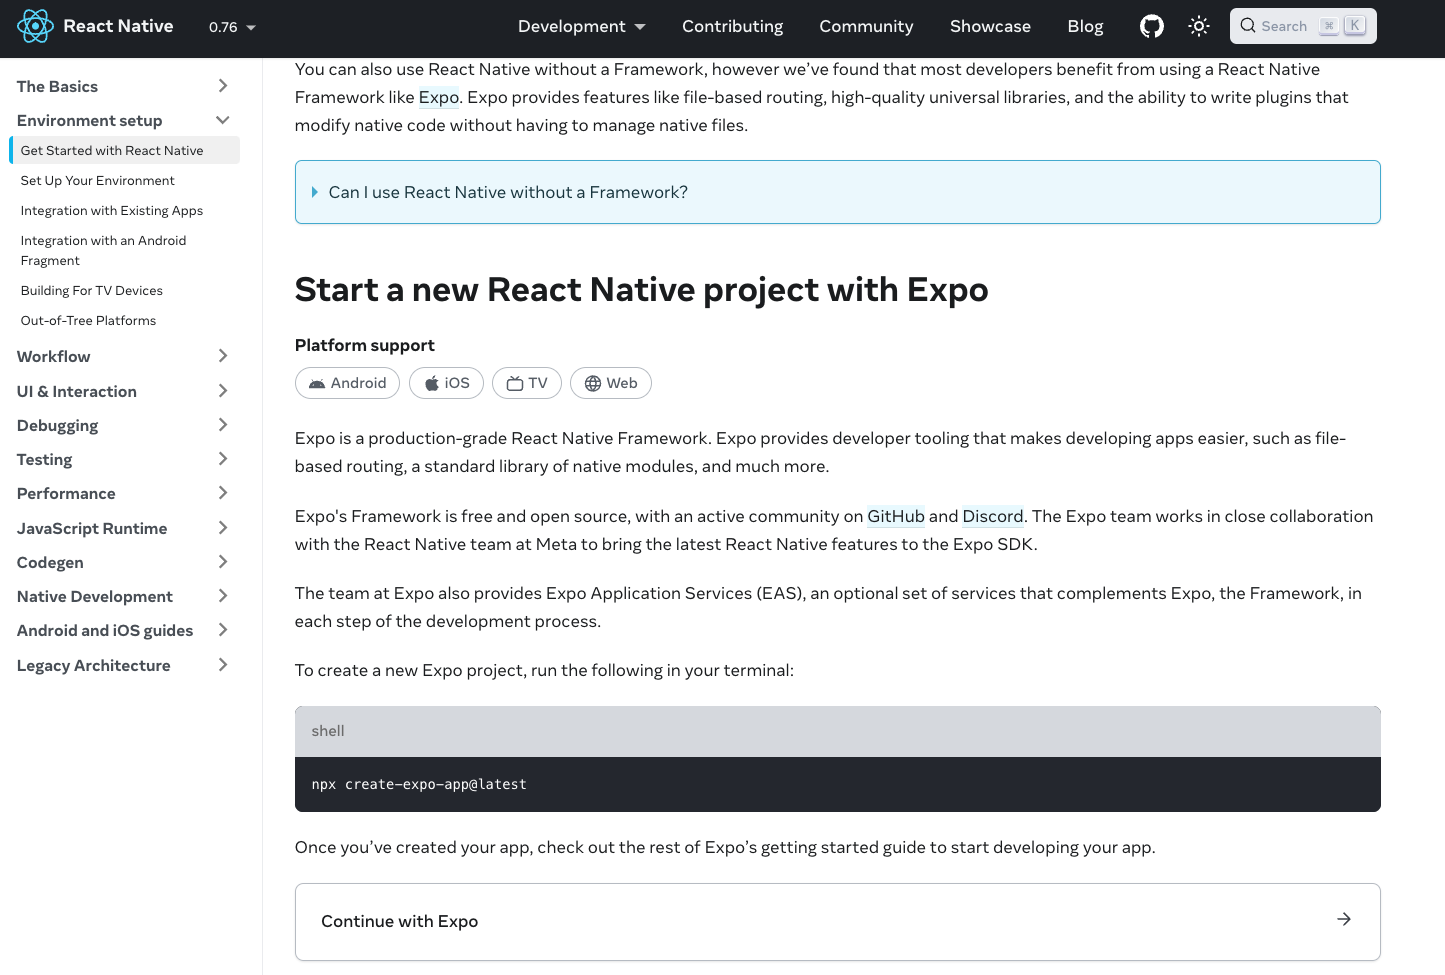
Task: Open Debugging sidebar category
Action: tap(57, 425)
